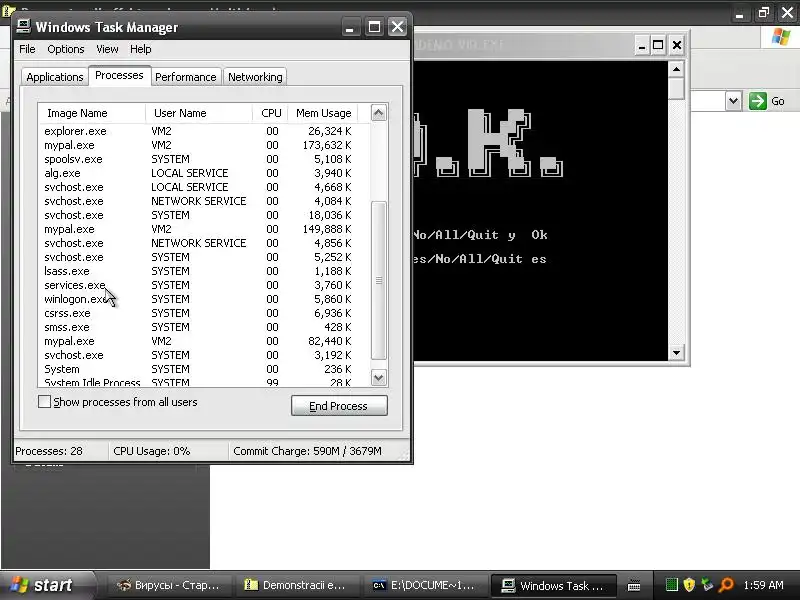Screen dimensions: 800x600
Task: Click the green CPU usage tray icon
Action: [672, 585]
